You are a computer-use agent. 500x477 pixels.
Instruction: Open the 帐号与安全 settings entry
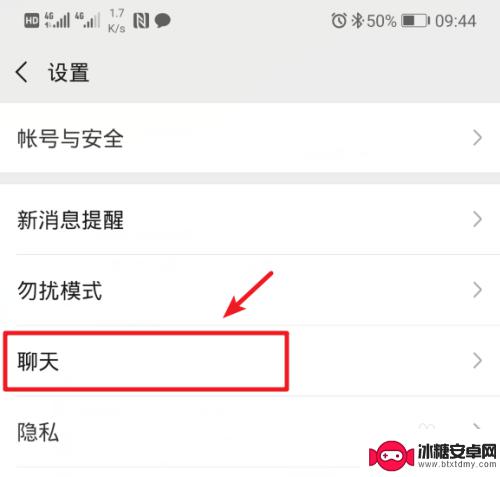pyautogui.click(x=250, y=138)
